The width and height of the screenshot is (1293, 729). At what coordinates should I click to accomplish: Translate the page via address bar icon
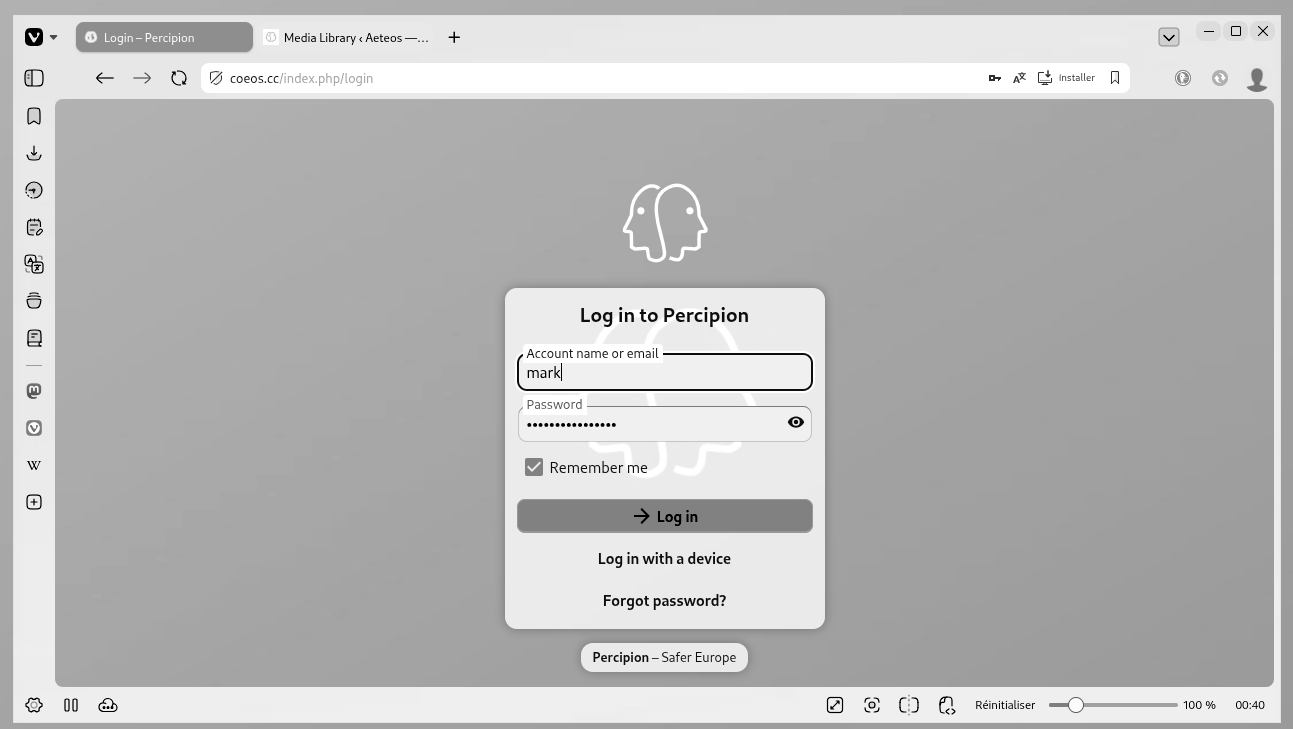pos(1019,78)
